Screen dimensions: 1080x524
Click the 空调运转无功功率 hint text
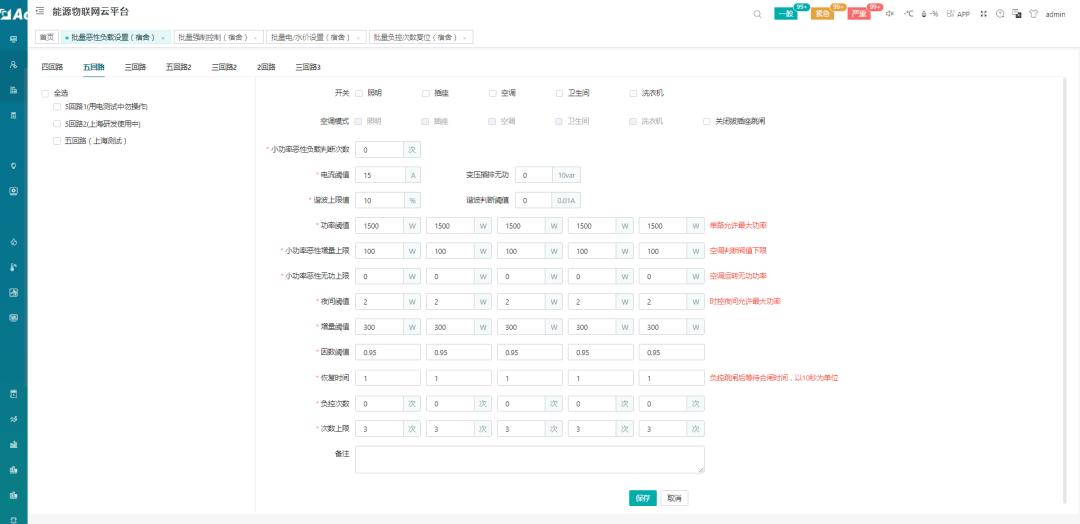(738, 276)
